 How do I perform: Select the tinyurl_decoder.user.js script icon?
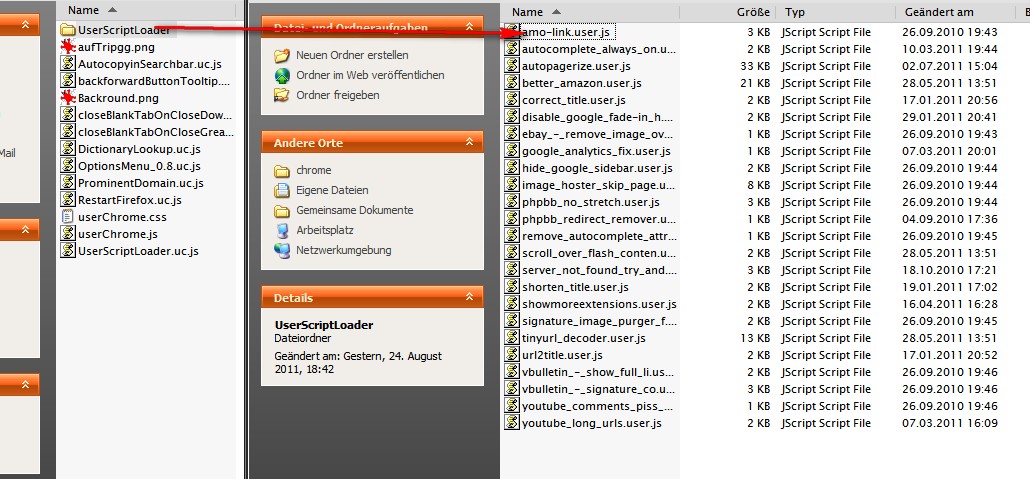512,338
